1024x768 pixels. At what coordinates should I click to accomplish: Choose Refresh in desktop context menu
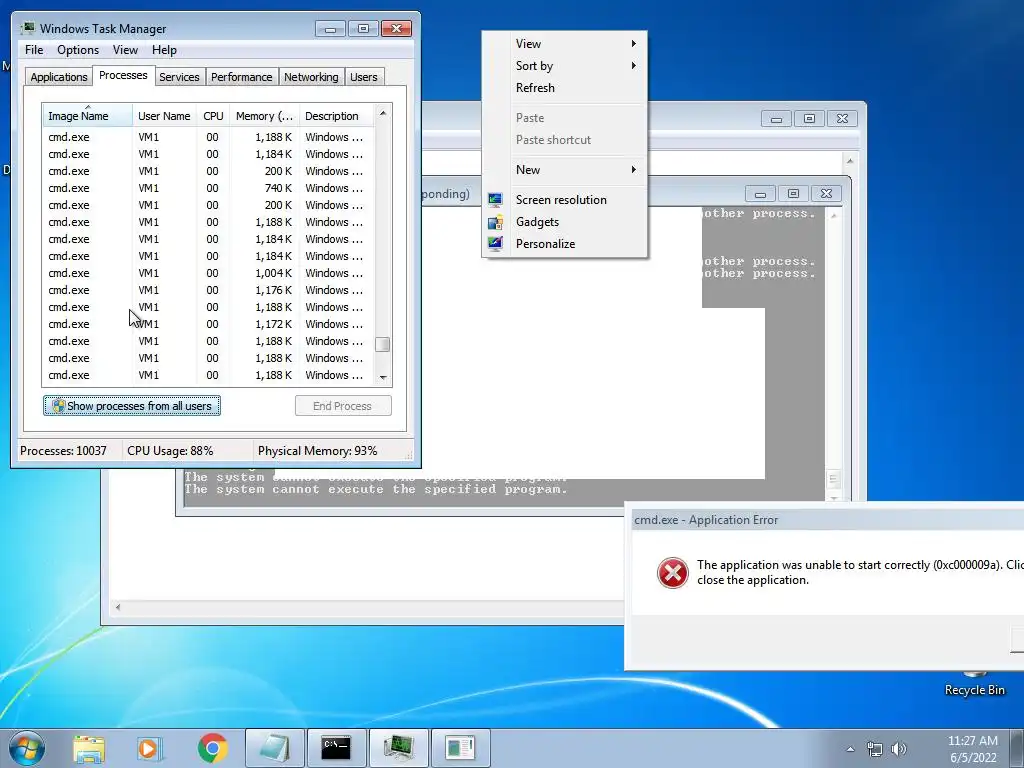[x=565, y=88]
